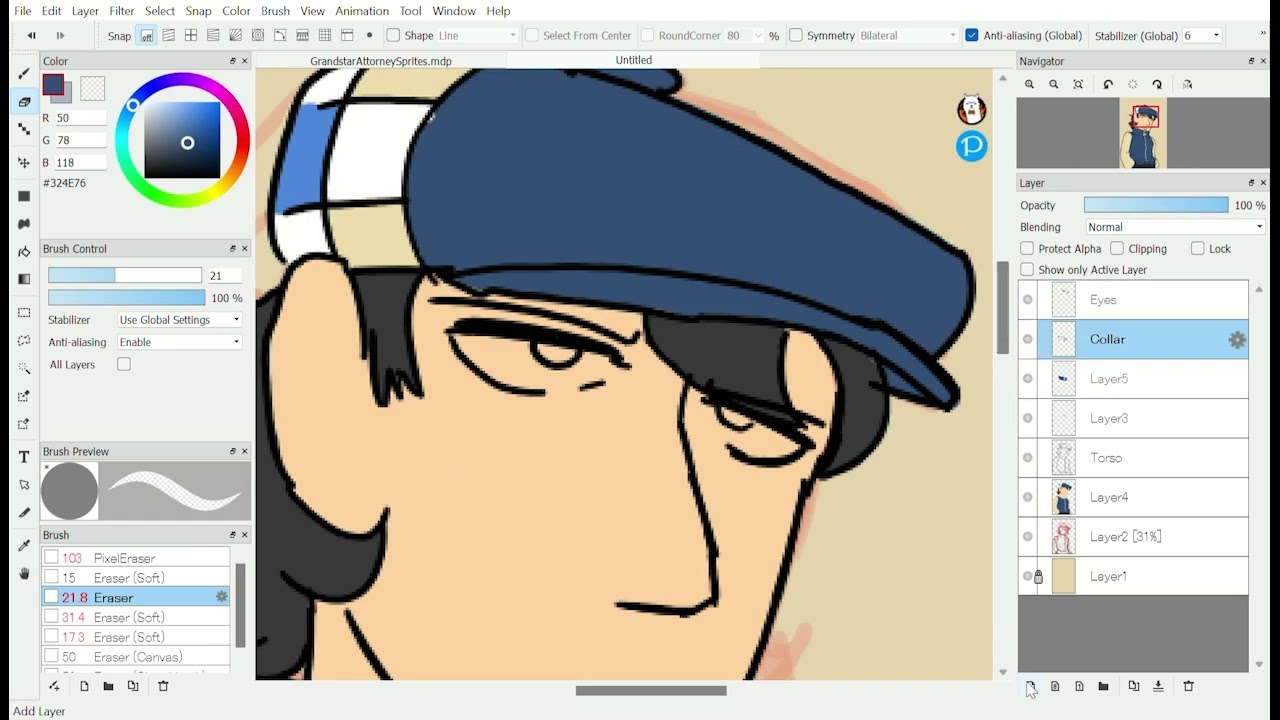Open the Shape Line dropdown
This screenshot has height=720, width=1280.
(477, 35)
